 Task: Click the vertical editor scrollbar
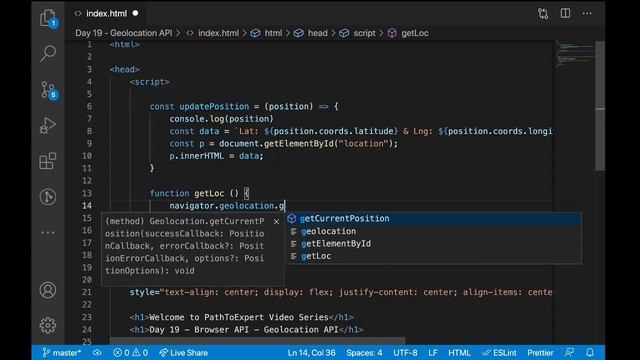(x=600, y=106)
